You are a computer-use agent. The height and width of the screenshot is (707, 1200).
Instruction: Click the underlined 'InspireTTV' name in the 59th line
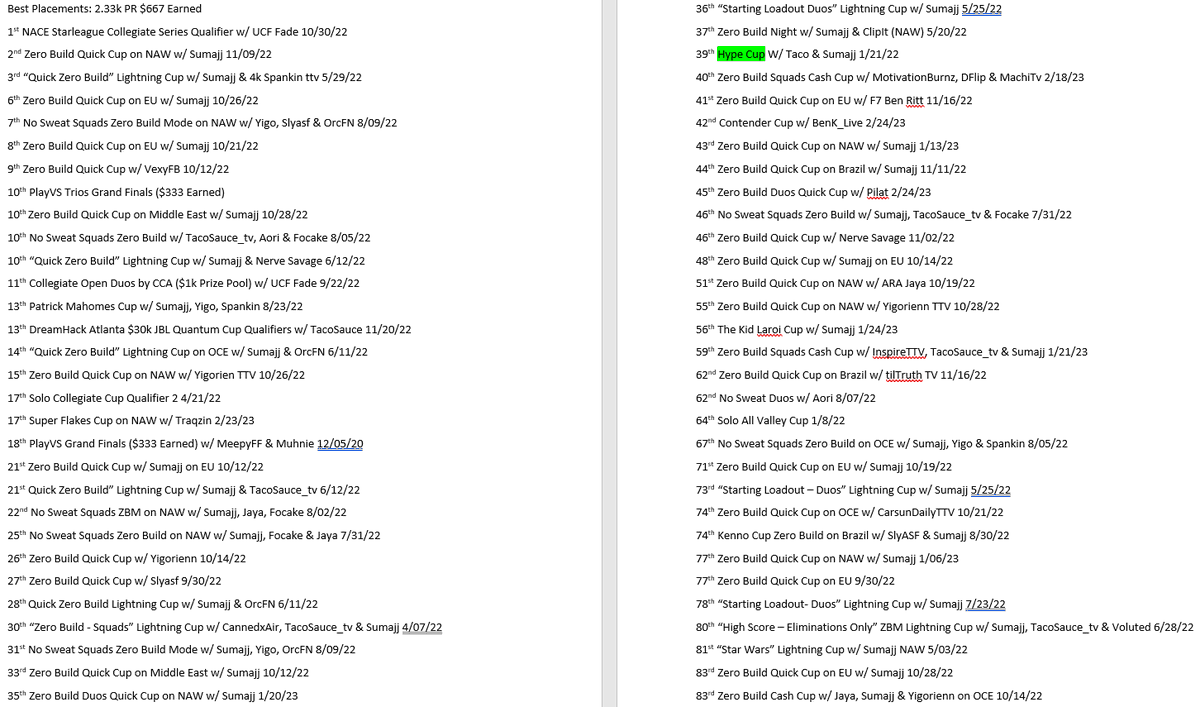coord(899,353)
